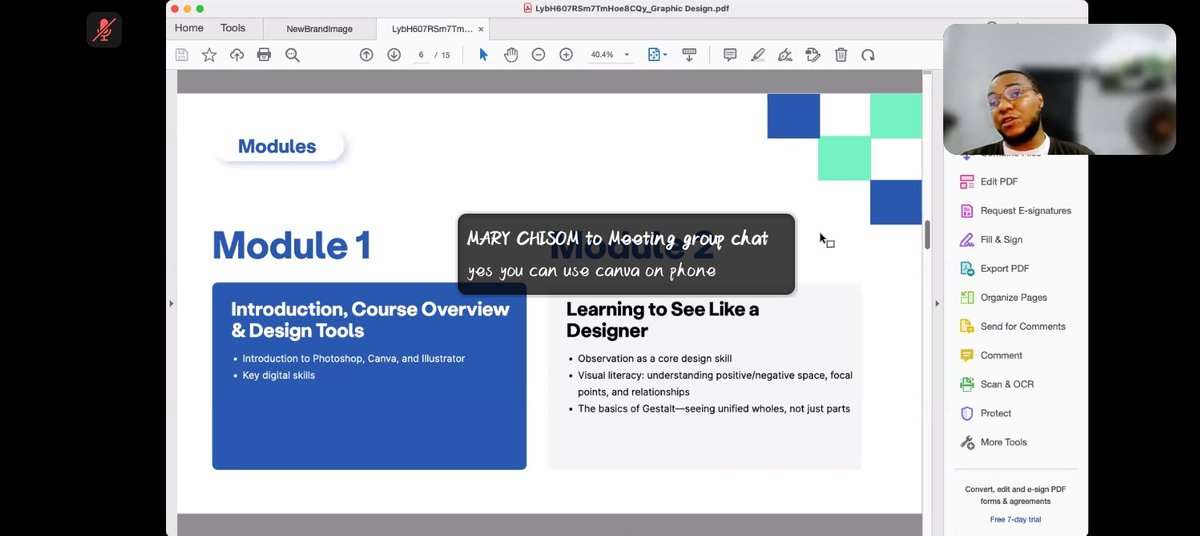
Task: Select the highlight text pen tool
Action: tap(758, 55)
